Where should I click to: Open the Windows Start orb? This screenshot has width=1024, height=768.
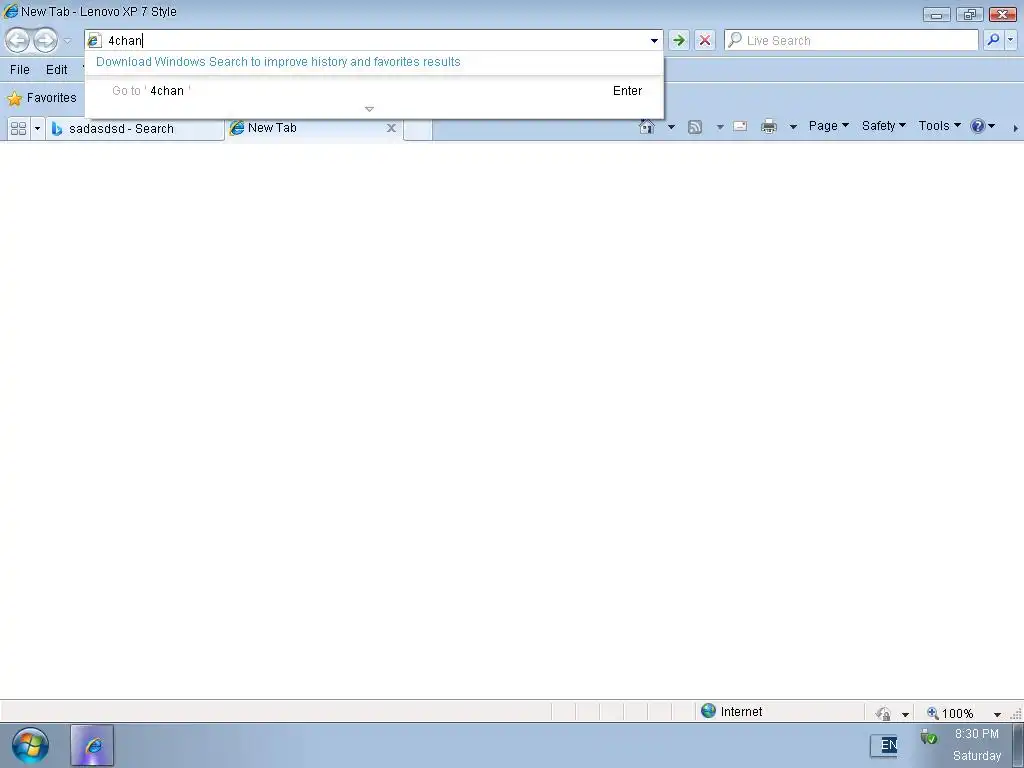point(30,746)
